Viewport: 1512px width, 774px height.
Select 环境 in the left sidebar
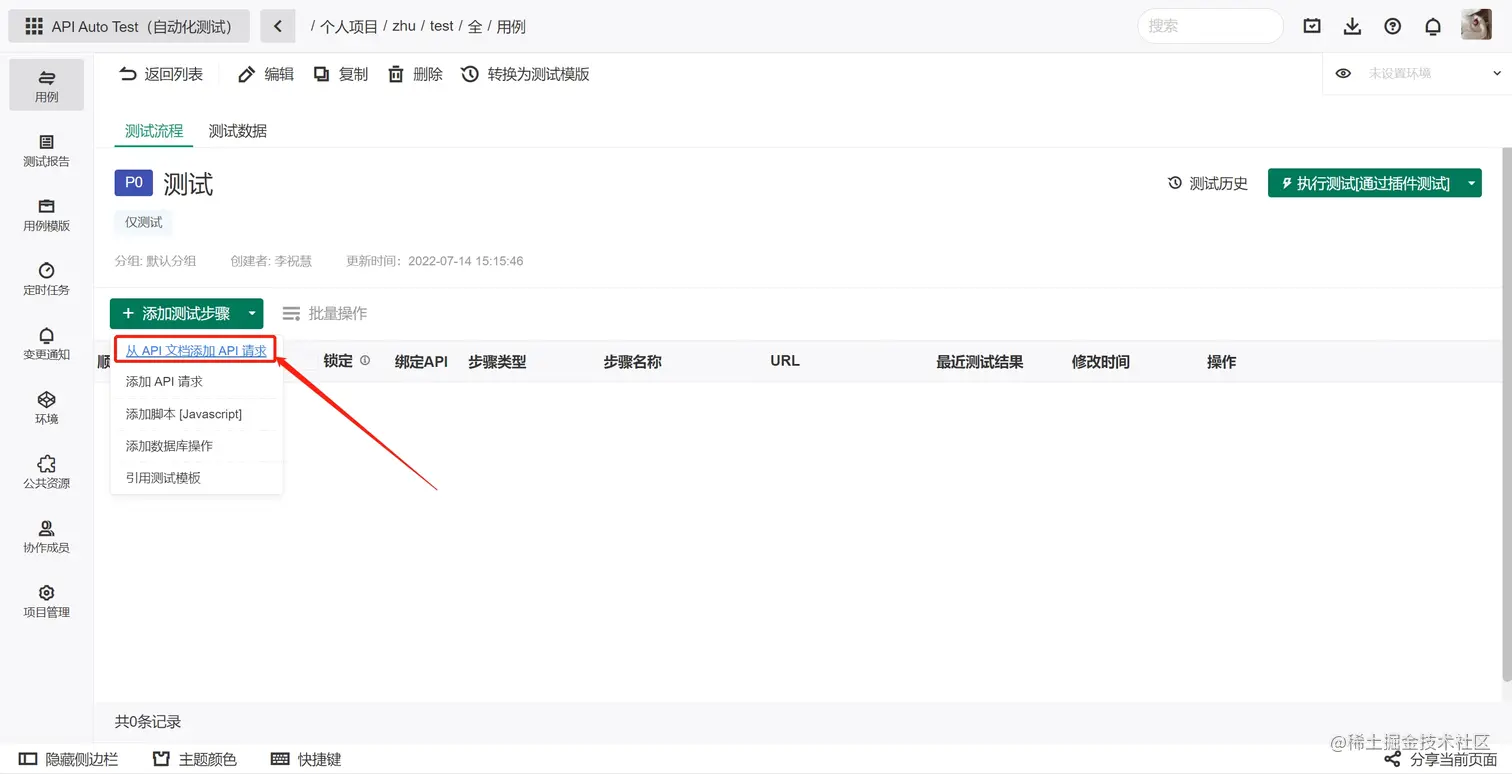pyautogui.click(x=46, y=408)
